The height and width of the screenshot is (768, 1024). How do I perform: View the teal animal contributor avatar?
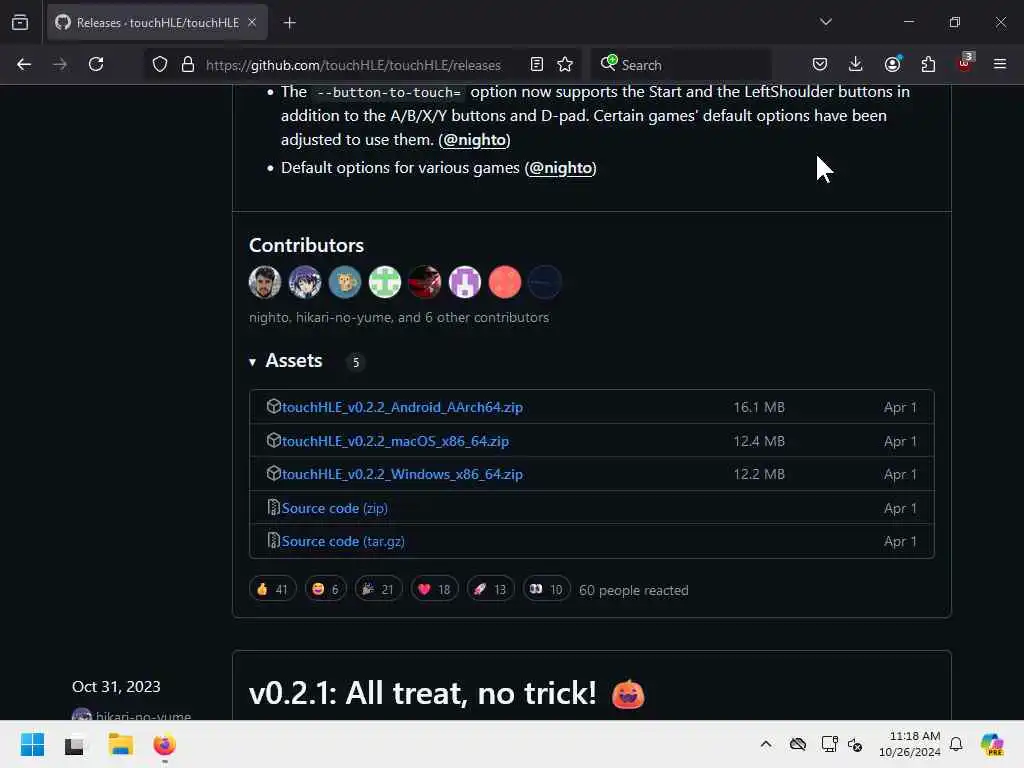click(x=345, y=282)
